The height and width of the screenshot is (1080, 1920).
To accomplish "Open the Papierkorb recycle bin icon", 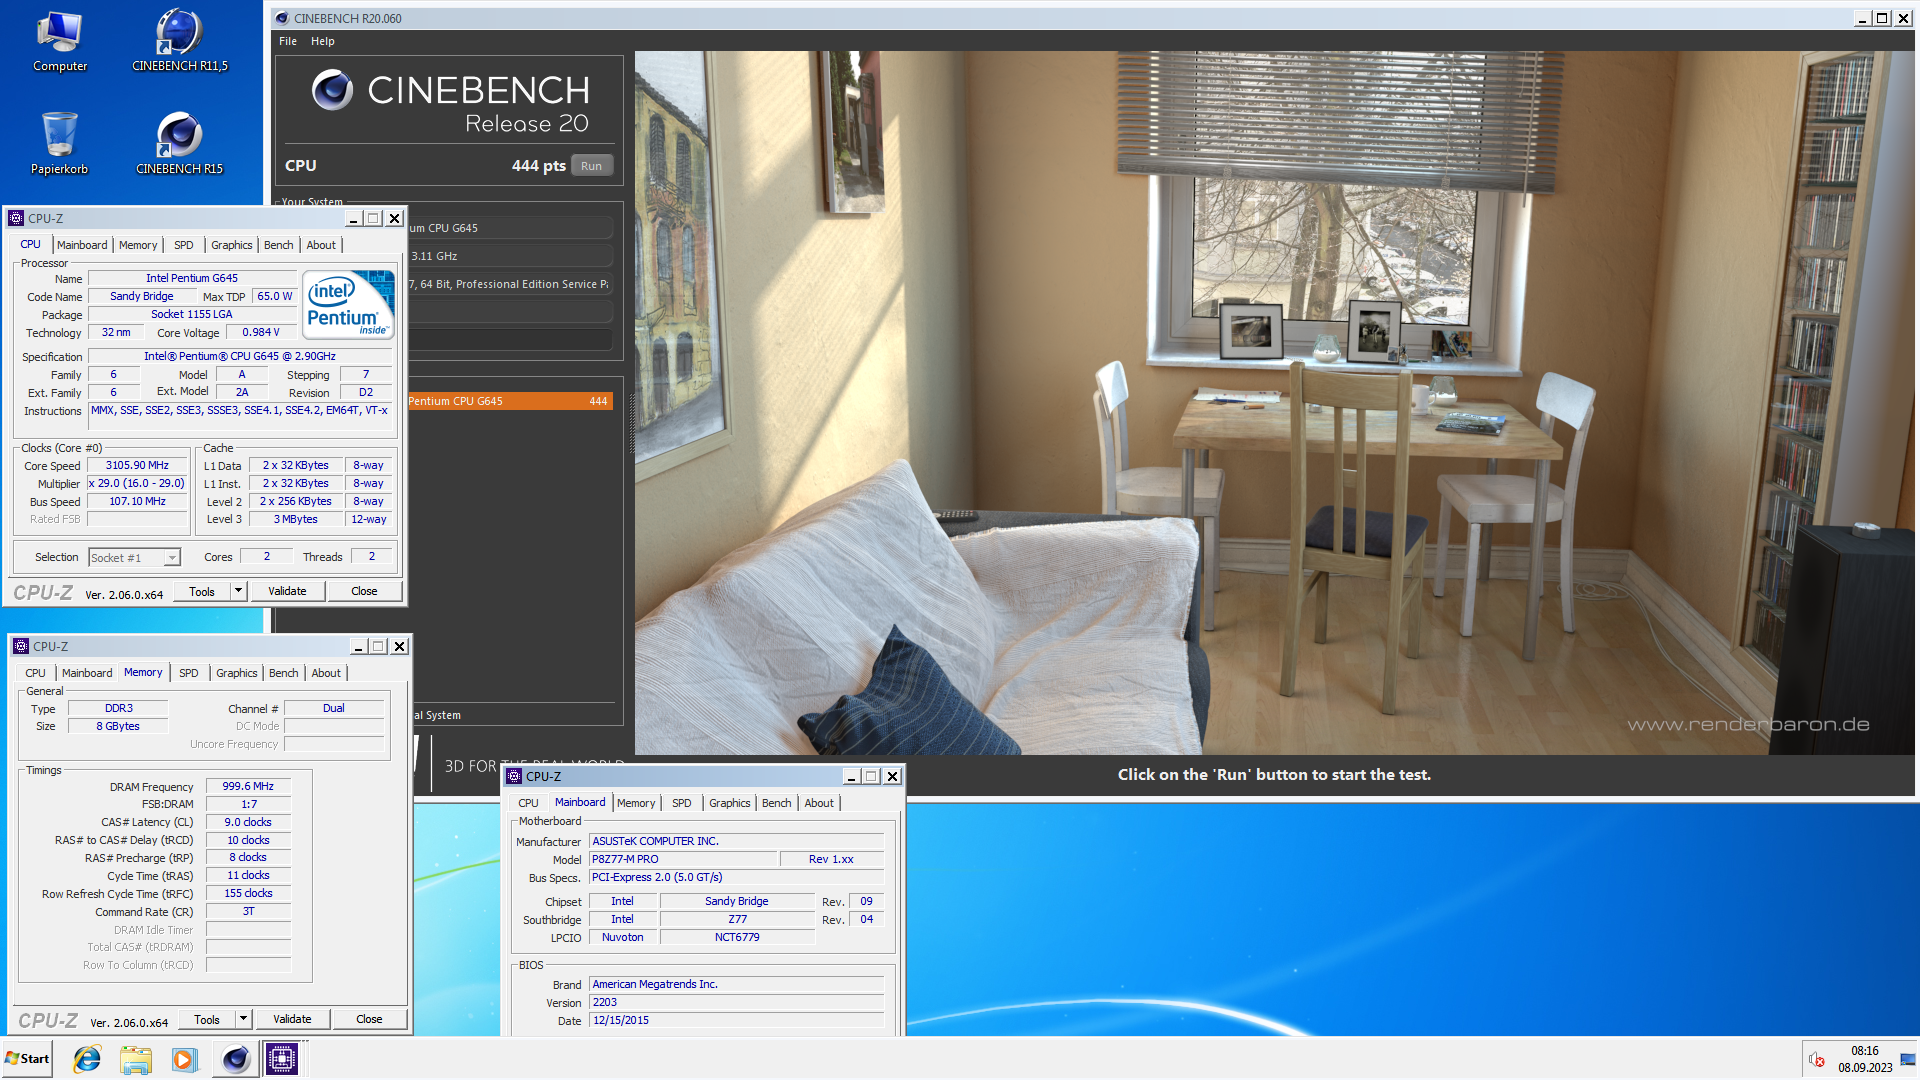I will pos(59,144).
